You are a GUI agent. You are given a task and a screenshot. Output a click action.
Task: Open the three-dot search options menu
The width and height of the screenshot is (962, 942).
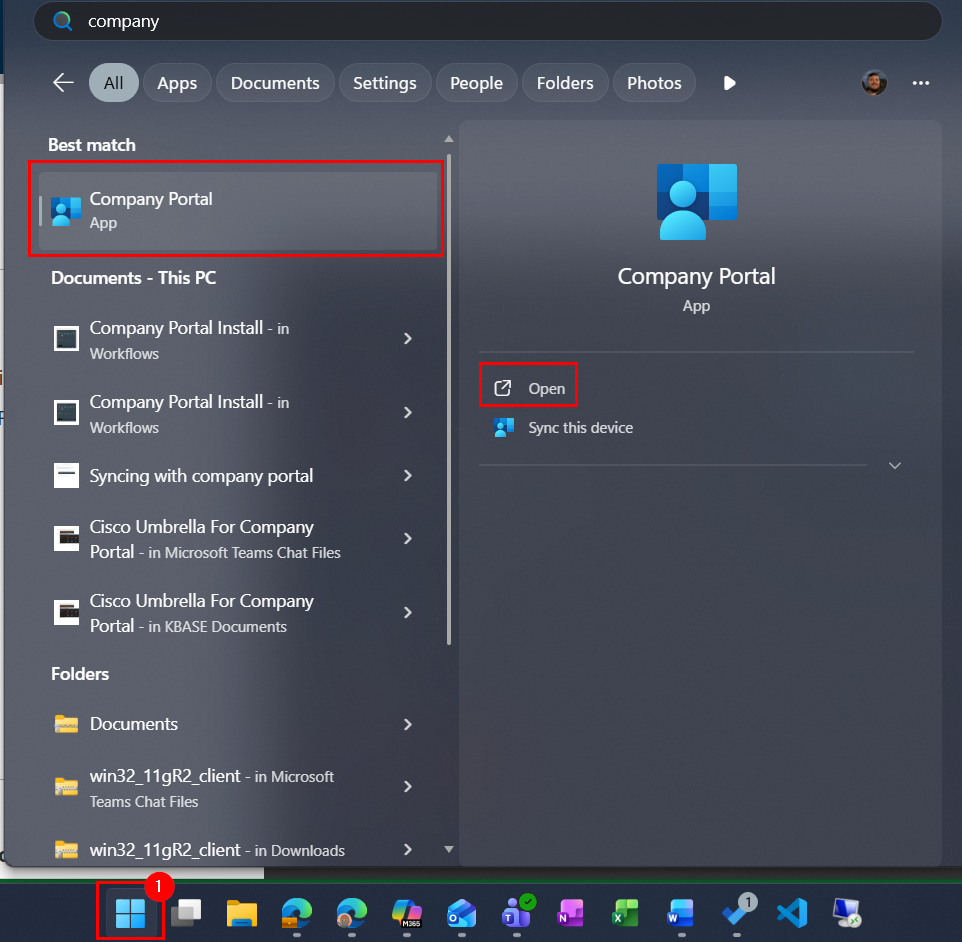[x=921, y=83]
